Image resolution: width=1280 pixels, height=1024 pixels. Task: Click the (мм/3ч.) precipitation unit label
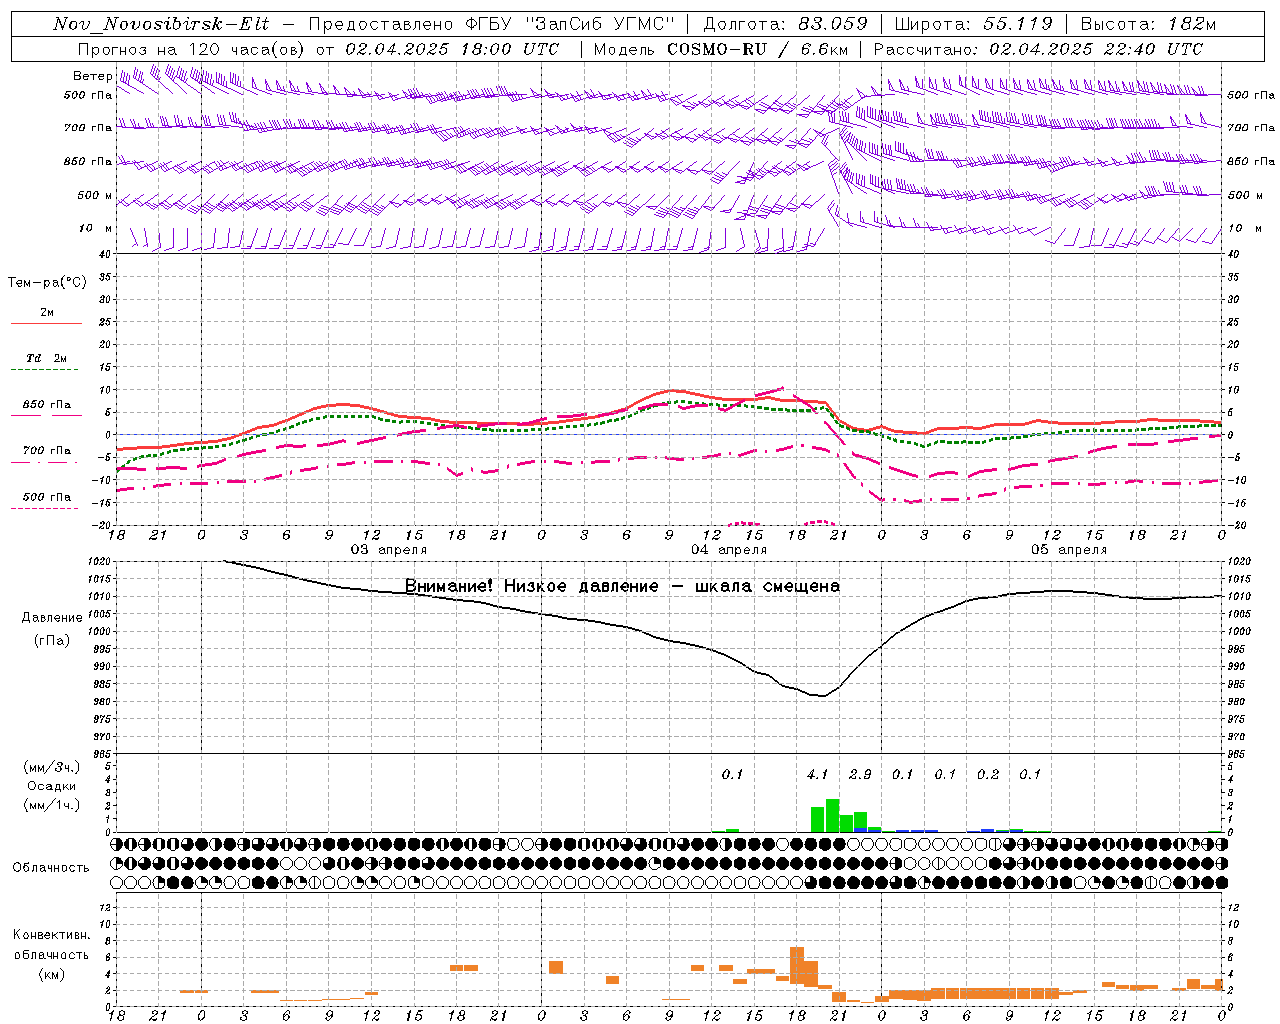[x=52, y=768]
